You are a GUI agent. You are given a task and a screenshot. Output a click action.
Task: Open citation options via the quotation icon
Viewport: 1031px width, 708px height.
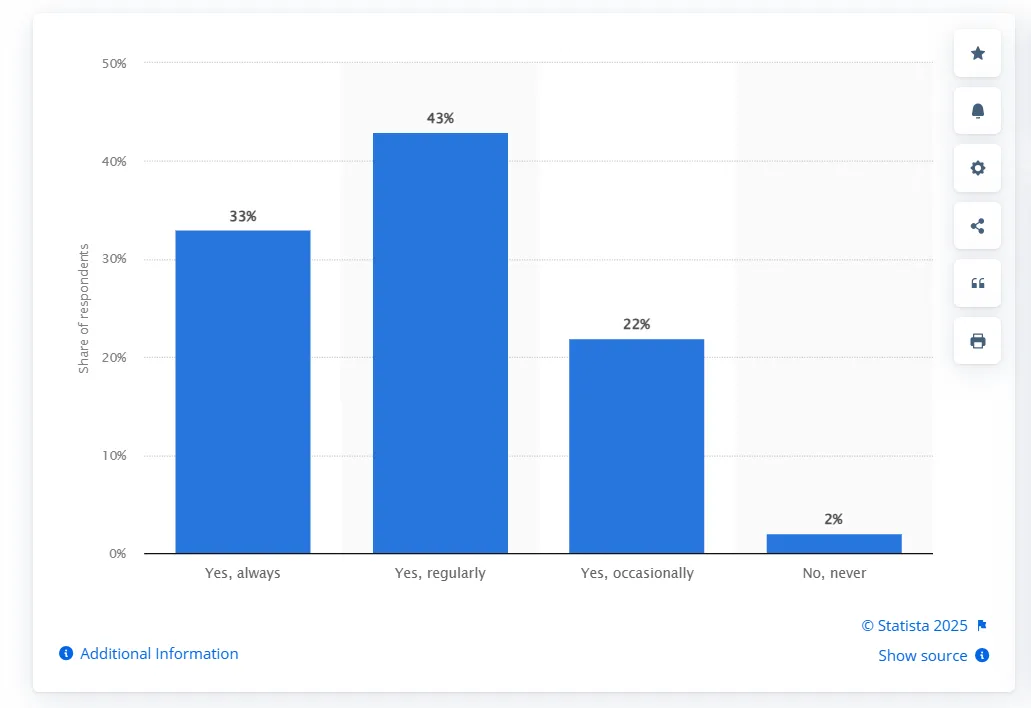(x=977, y=283)
